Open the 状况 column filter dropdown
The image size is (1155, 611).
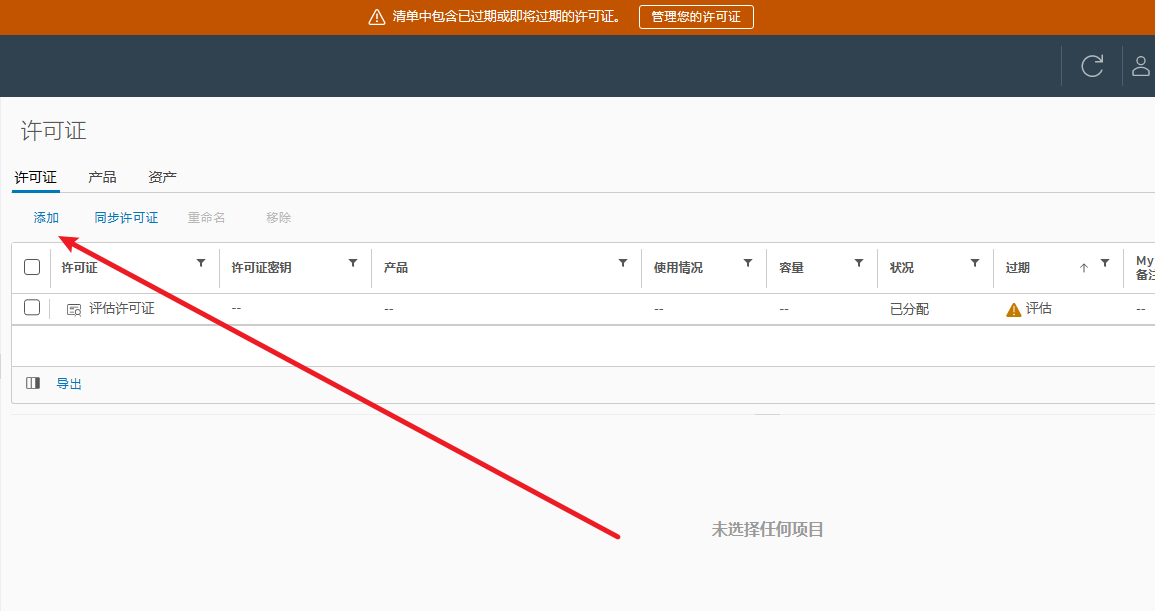pyautogui.click(x=975, y=263)
